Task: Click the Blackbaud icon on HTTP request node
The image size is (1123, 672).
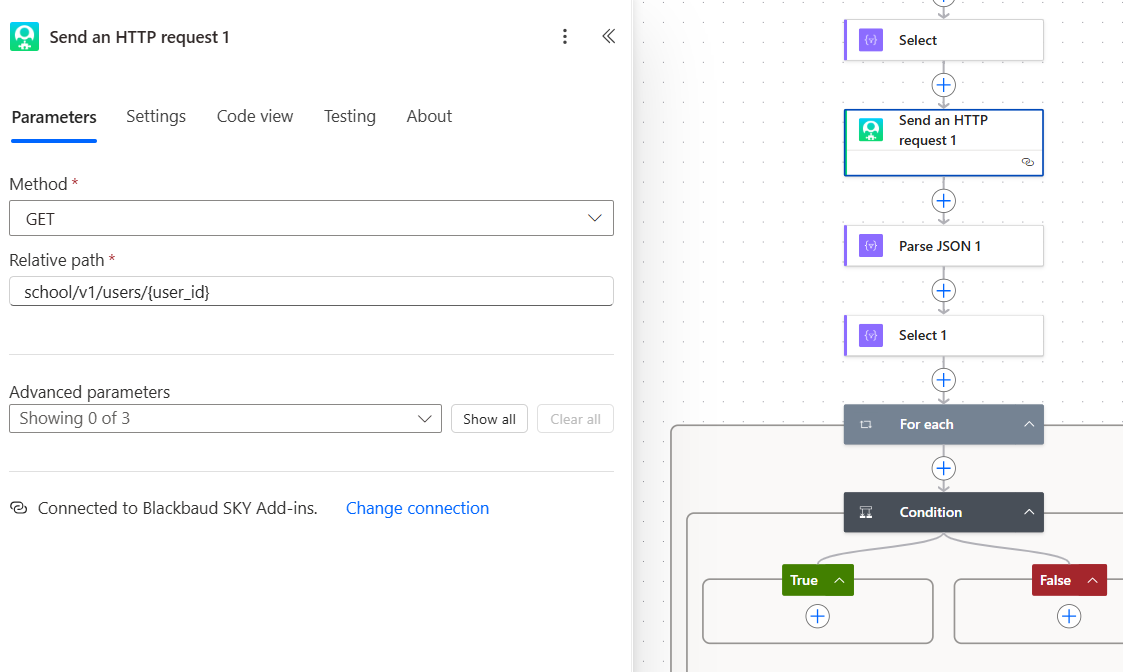Action: coord(871,130)
